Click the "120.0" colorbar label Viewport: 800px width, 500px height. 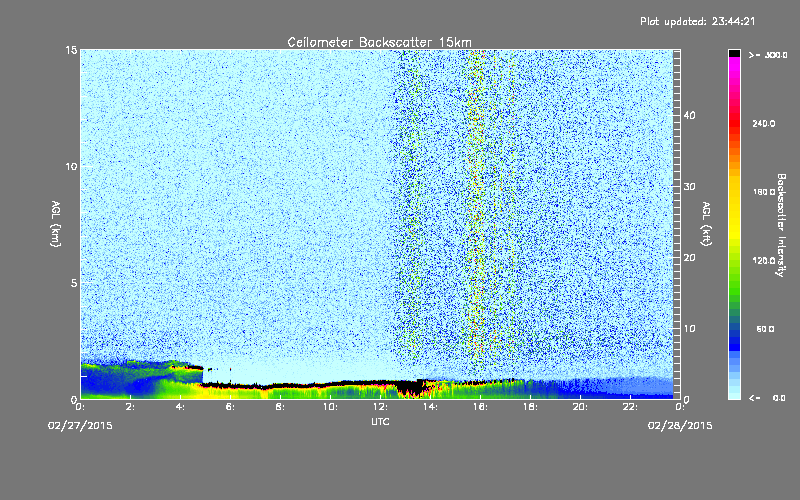764,261
